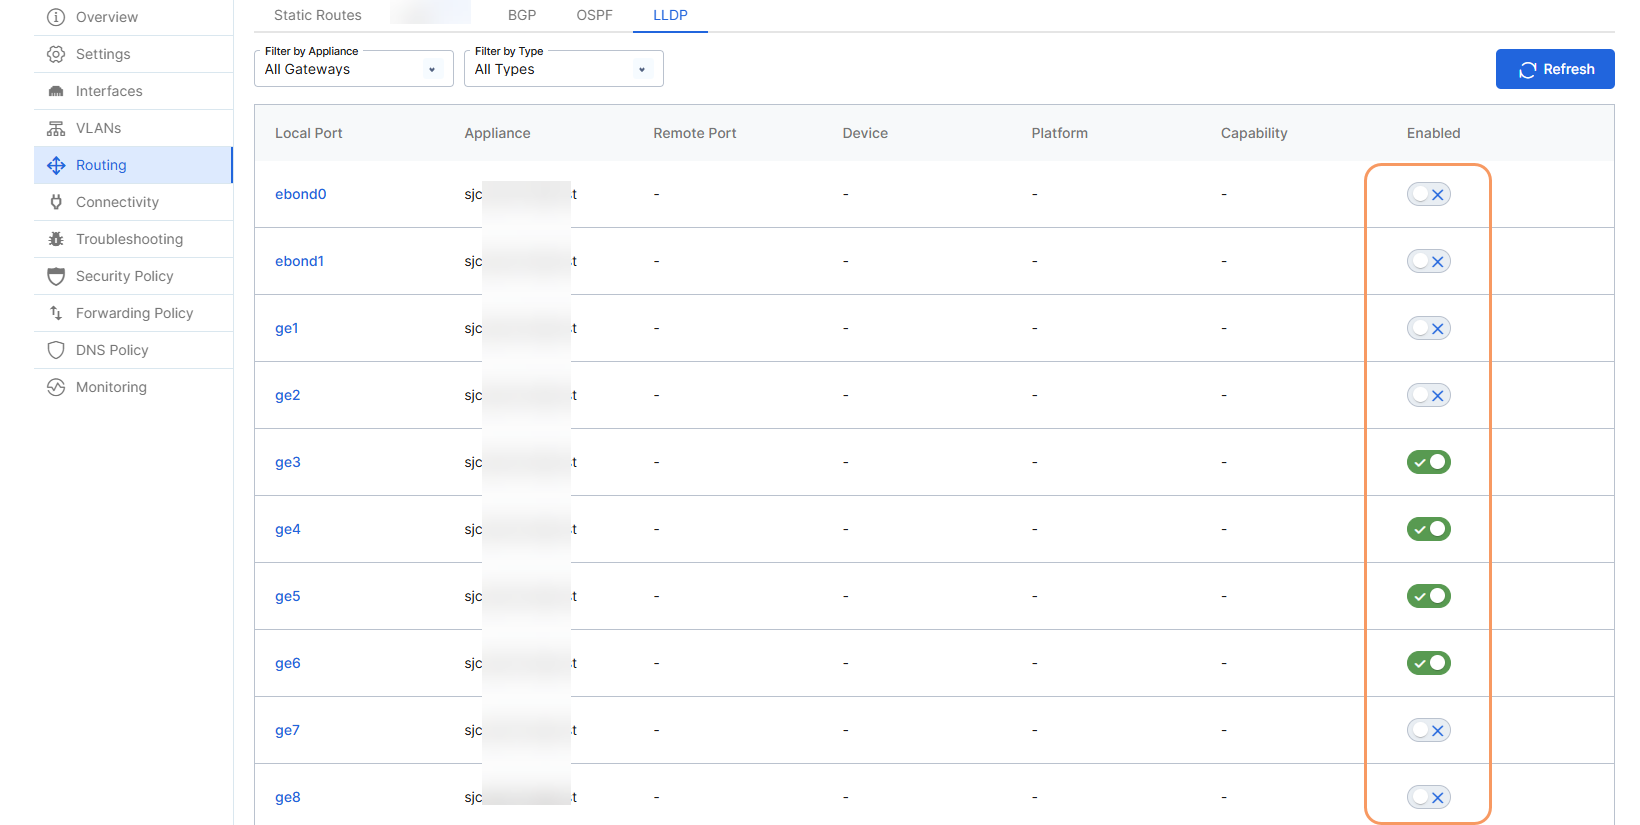Viewport: 1640px width, 825px height.
Task: Click the Enabled column header
Action: 1433,133
